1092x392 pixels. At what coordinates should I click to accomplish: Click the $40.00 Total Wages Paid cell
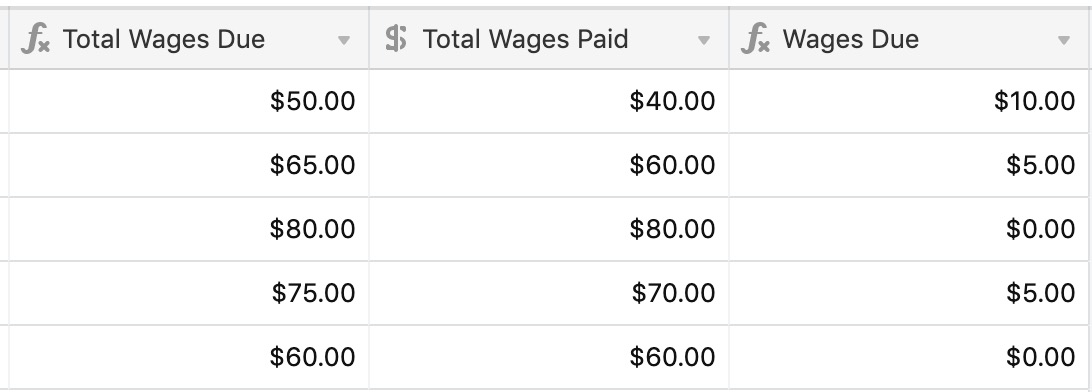coord(549,101)
